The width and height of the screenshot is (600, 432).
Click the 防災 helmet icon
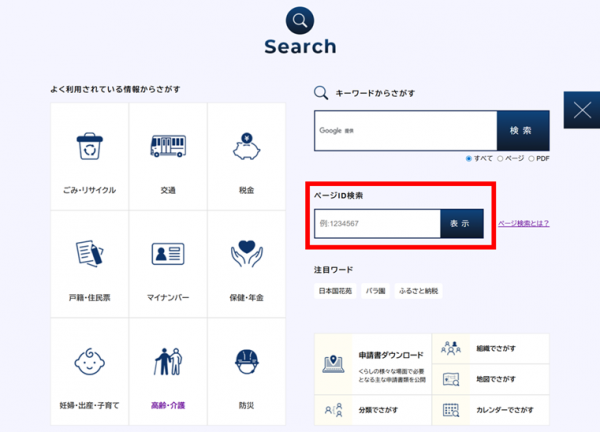click(246, 362)
